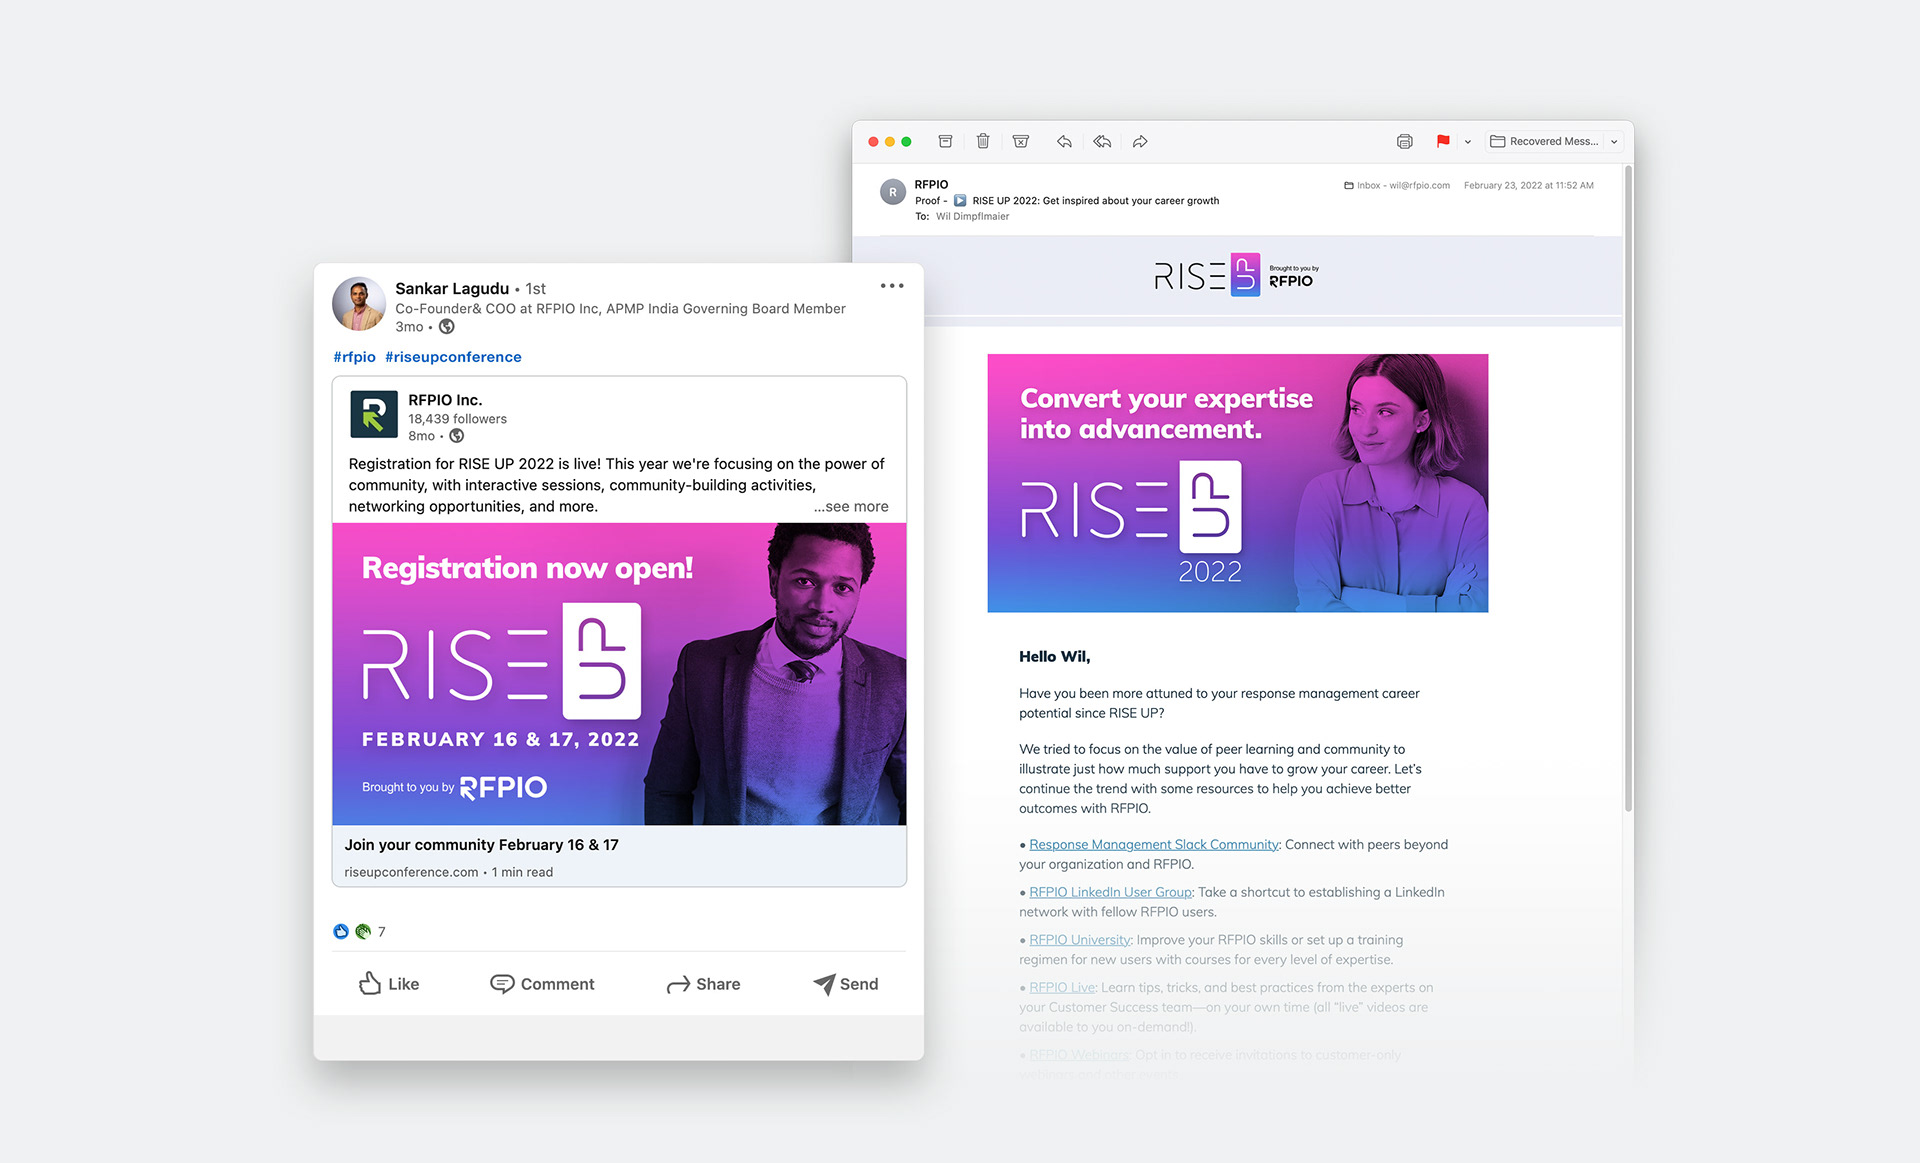Screen dimensions: 1920x1163
Task: Reply all to the RFPIO email
Action: (1102, 141)
